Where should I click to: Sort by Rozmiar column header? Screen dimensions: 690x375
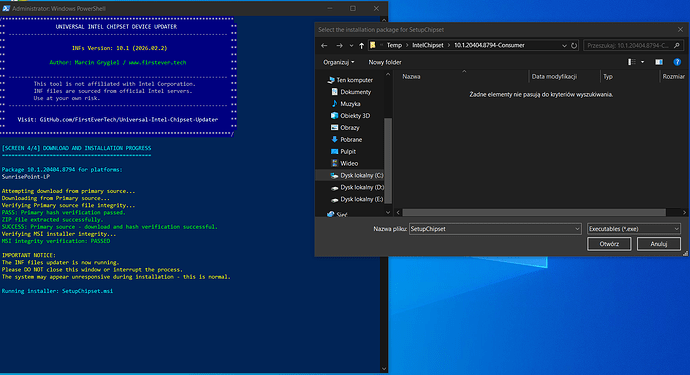pos(674,77)
